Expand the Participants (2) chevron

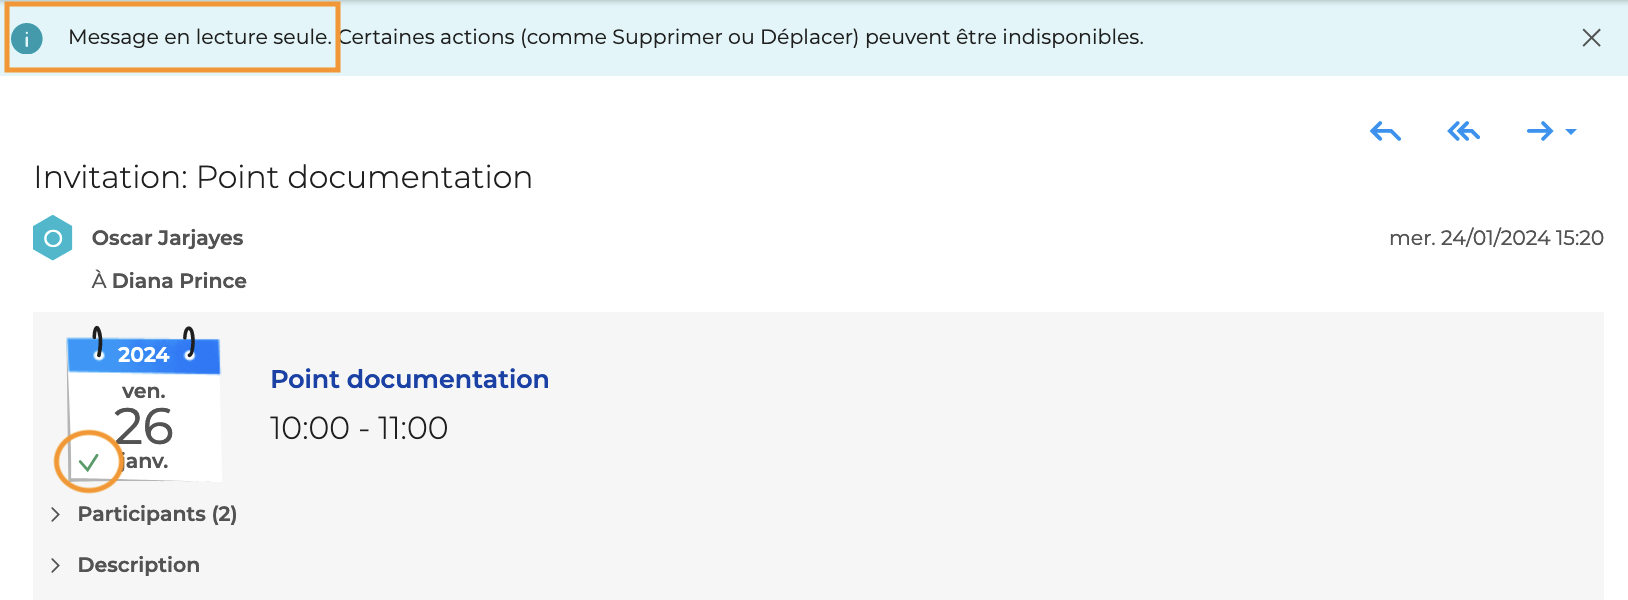(x=55, y=514)
